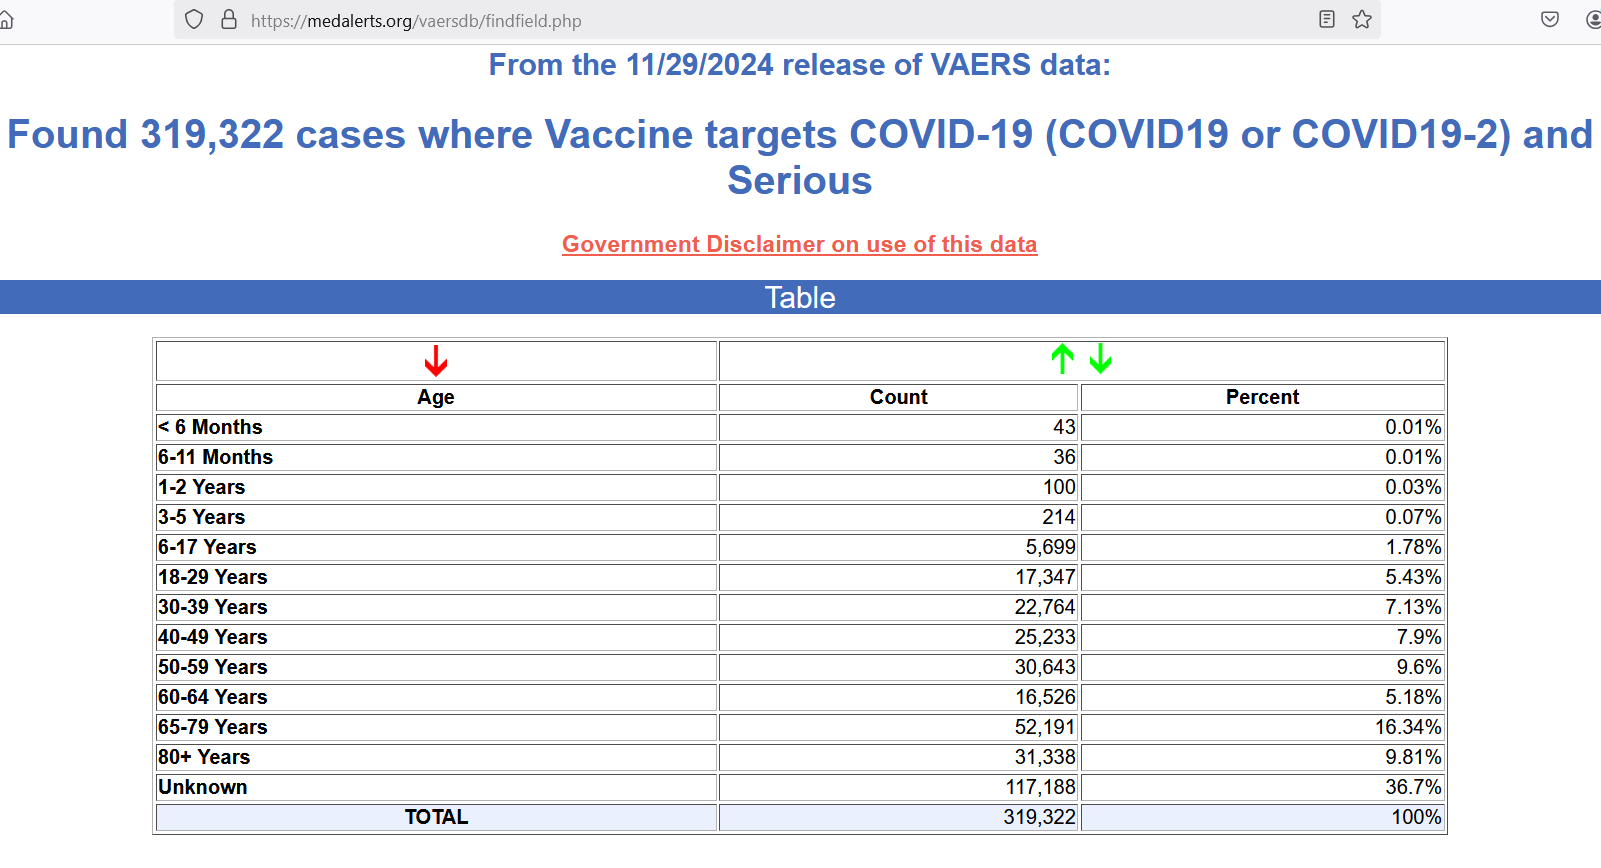Click percent value 1.78%
Viewport: 1601px width, 868px height.
point(1413,547)
